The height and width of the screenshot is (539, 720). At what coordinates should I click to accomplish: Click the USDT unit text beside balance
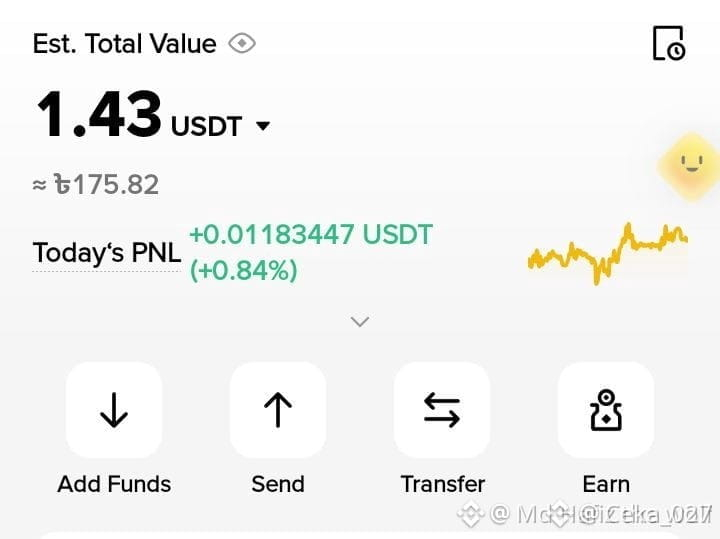coord(206,126)
